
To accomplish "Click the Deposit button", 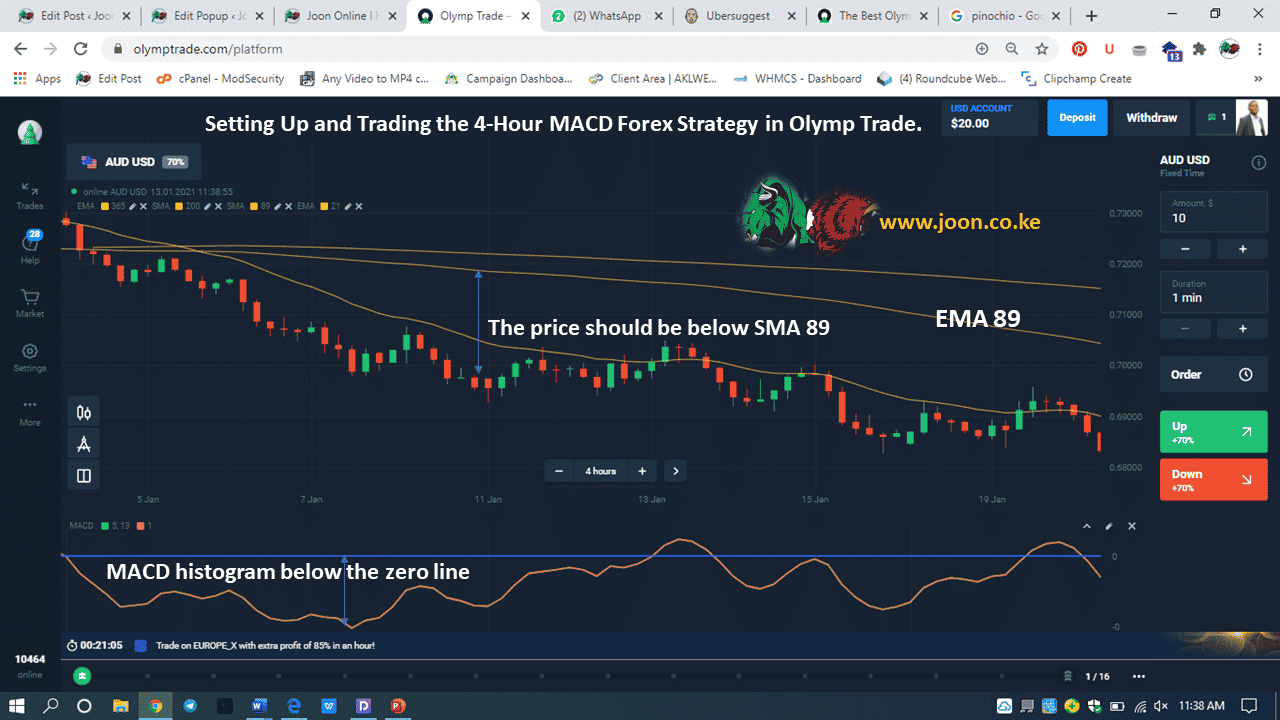I will point(1078,118).
